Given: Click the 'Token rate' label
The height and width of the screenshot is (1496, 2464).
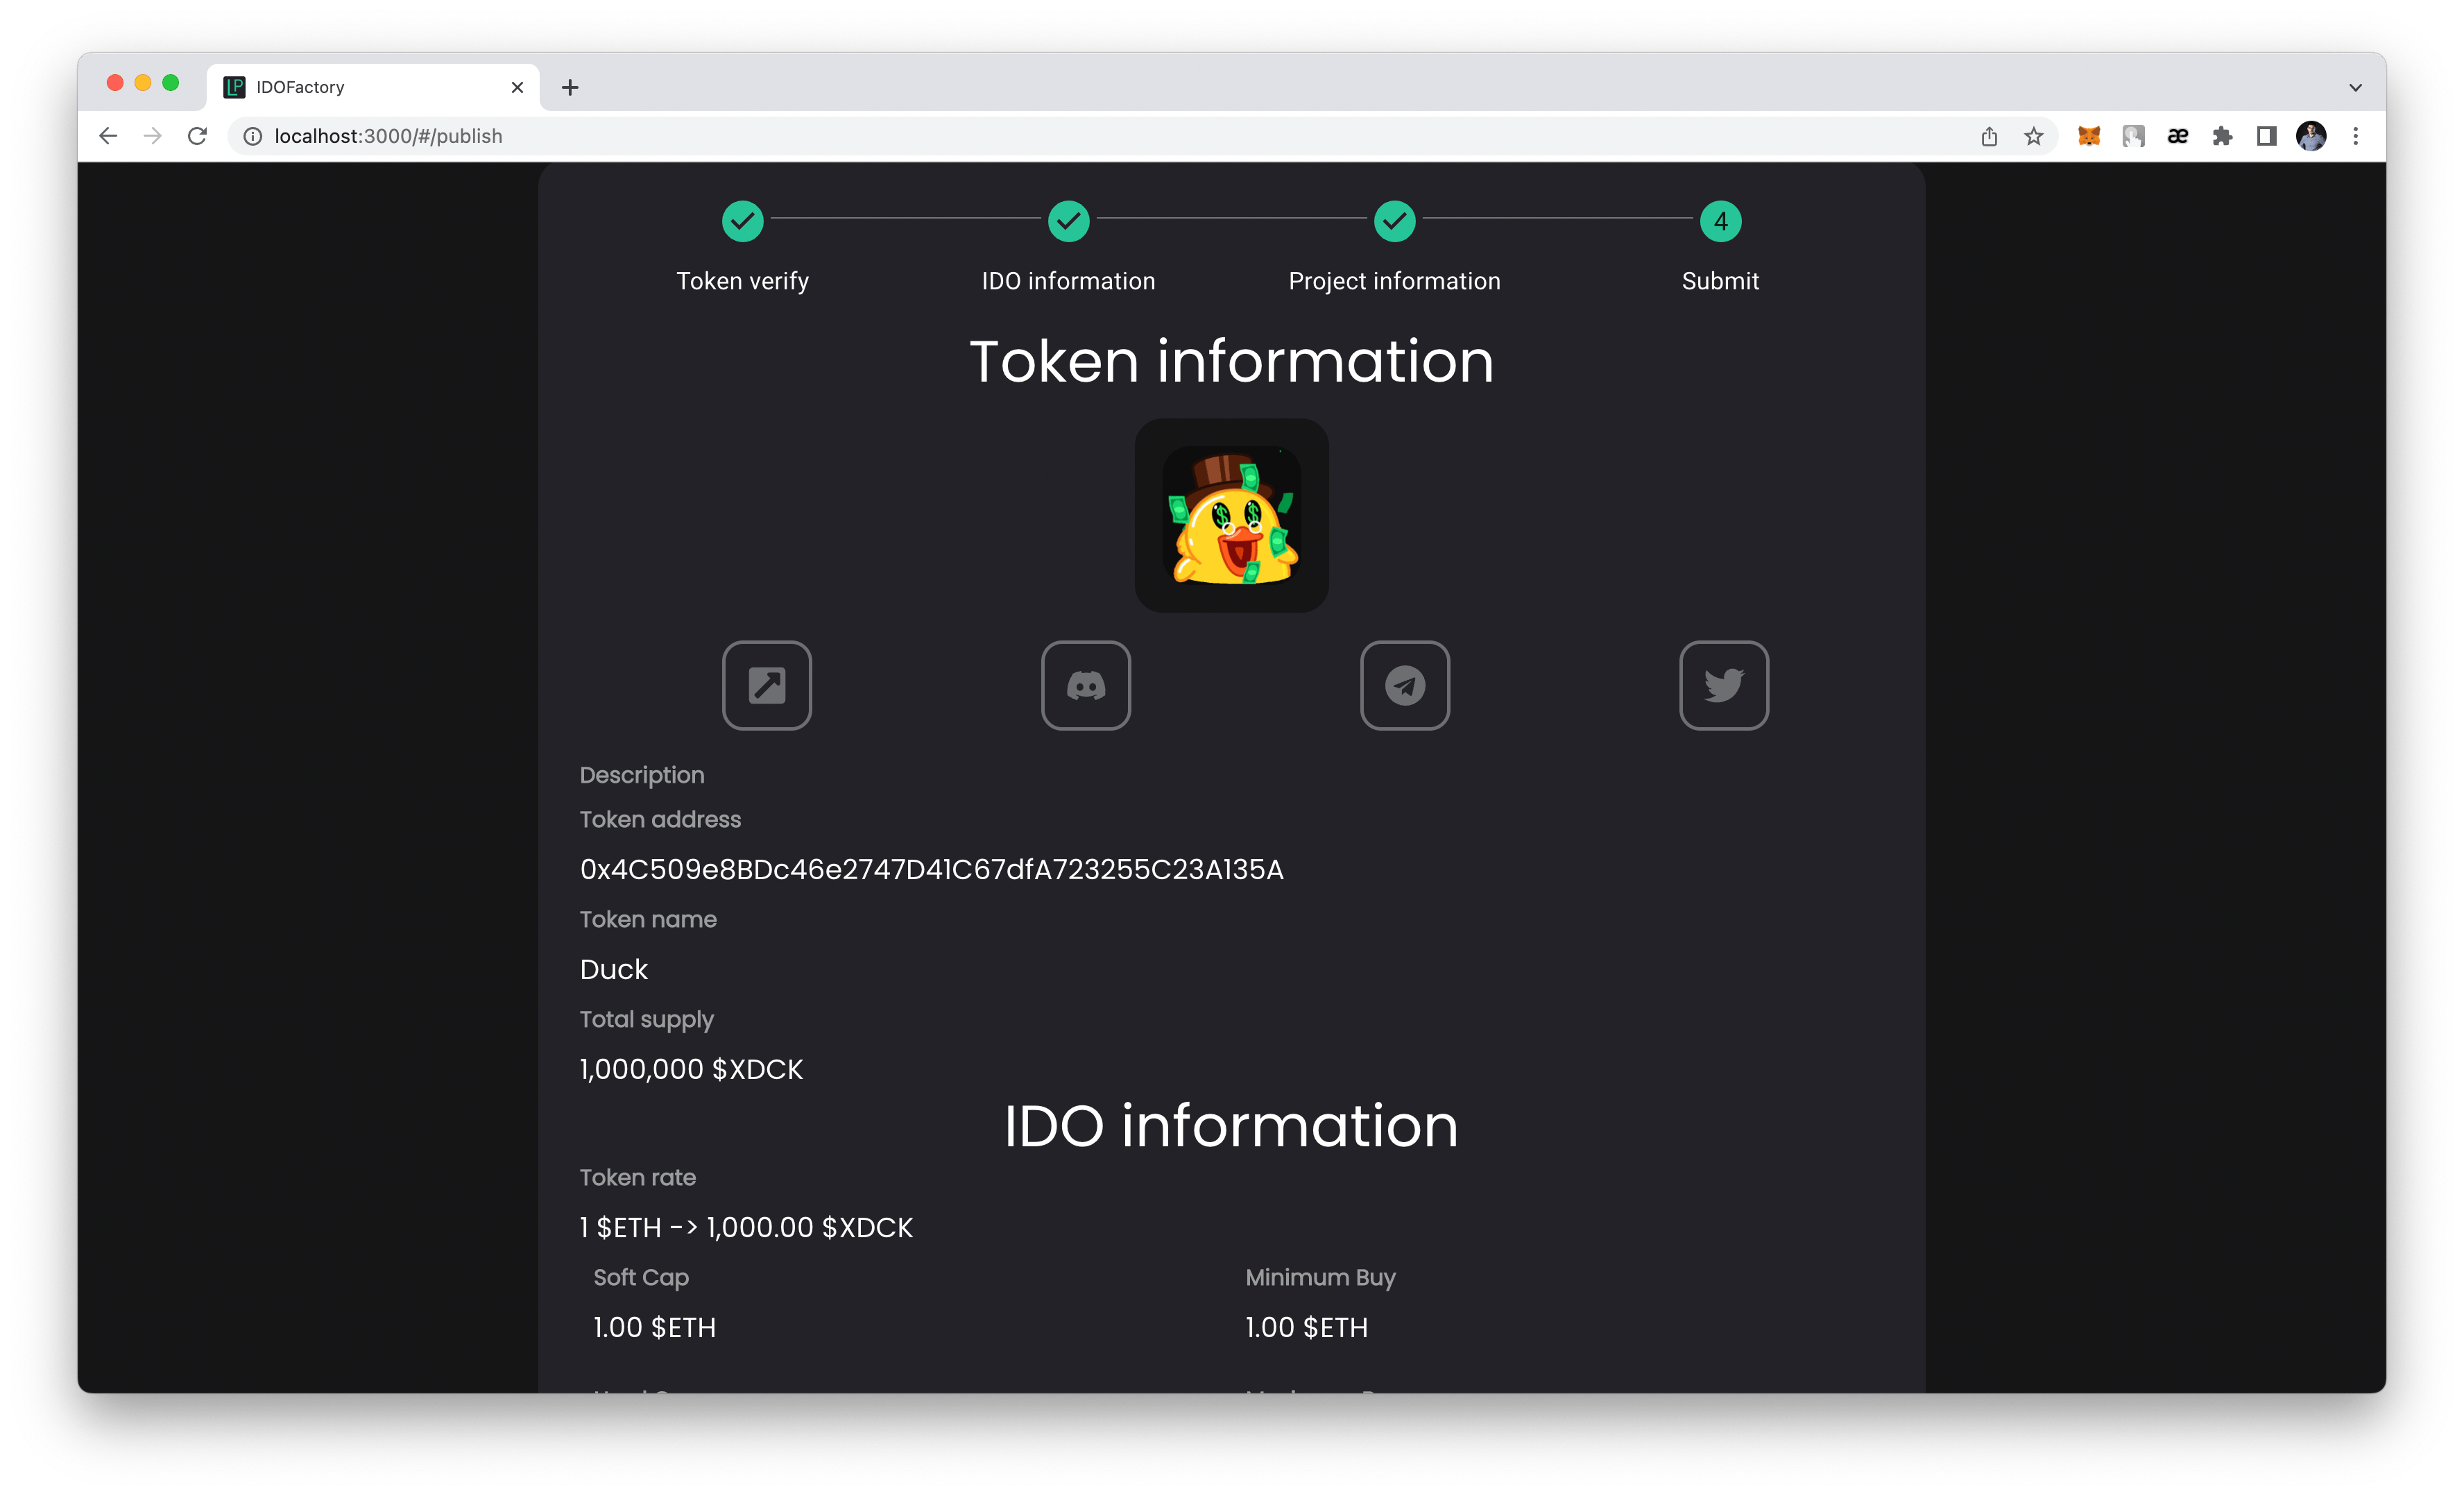Looking at the screenshot, I should (x=638, y=1177).
